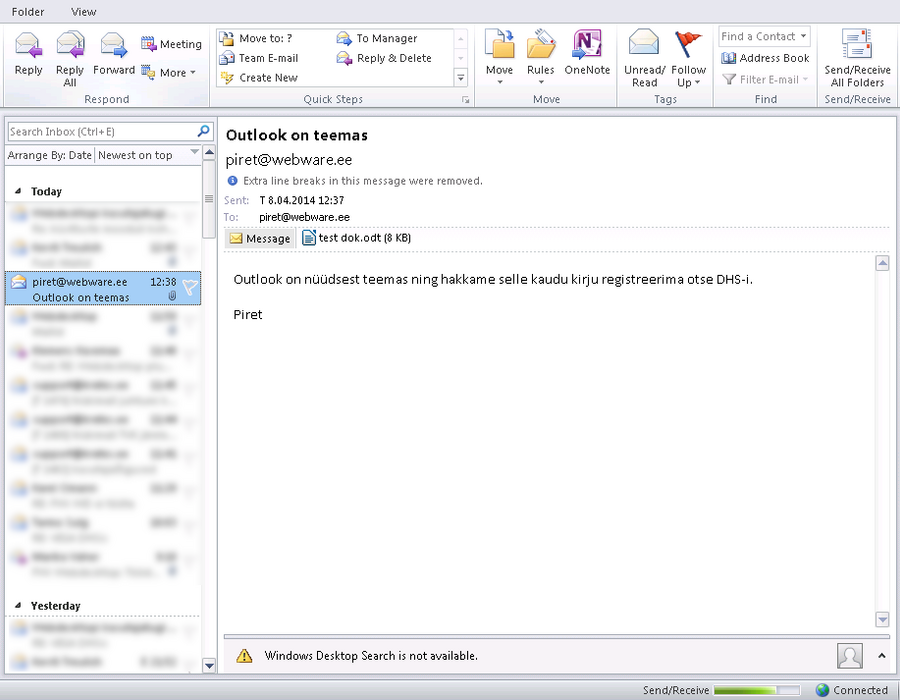
Task: Expand the Quick Steps gallery
Action: pos(460,77)
